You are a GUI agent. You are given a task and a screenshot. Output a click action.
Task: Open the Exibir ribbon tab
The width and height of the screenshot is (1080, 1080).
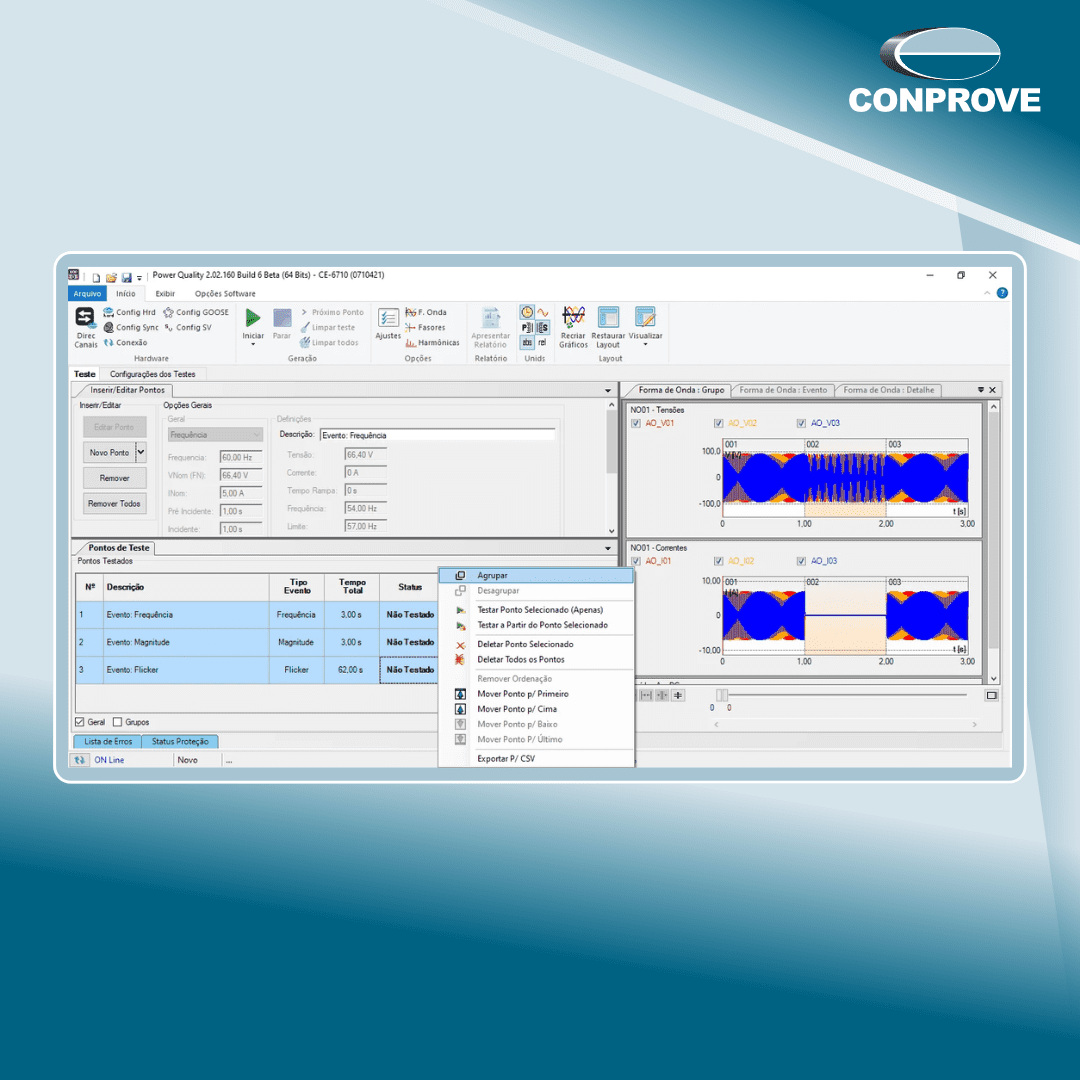pos(165,293)
